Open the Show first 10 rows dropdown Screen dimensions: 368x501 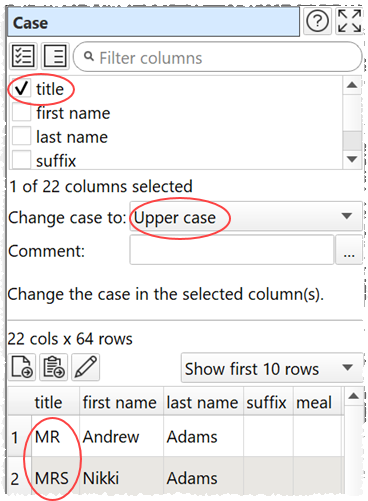(x=272, y=368)
